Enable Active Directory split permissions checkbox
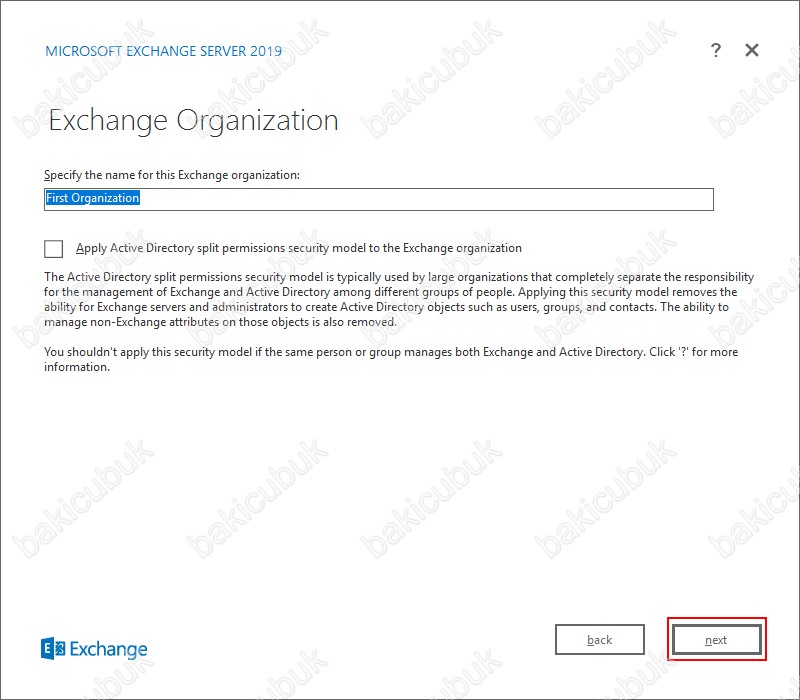The height and width of the screenshot is (700, 800). click(54, 248)
